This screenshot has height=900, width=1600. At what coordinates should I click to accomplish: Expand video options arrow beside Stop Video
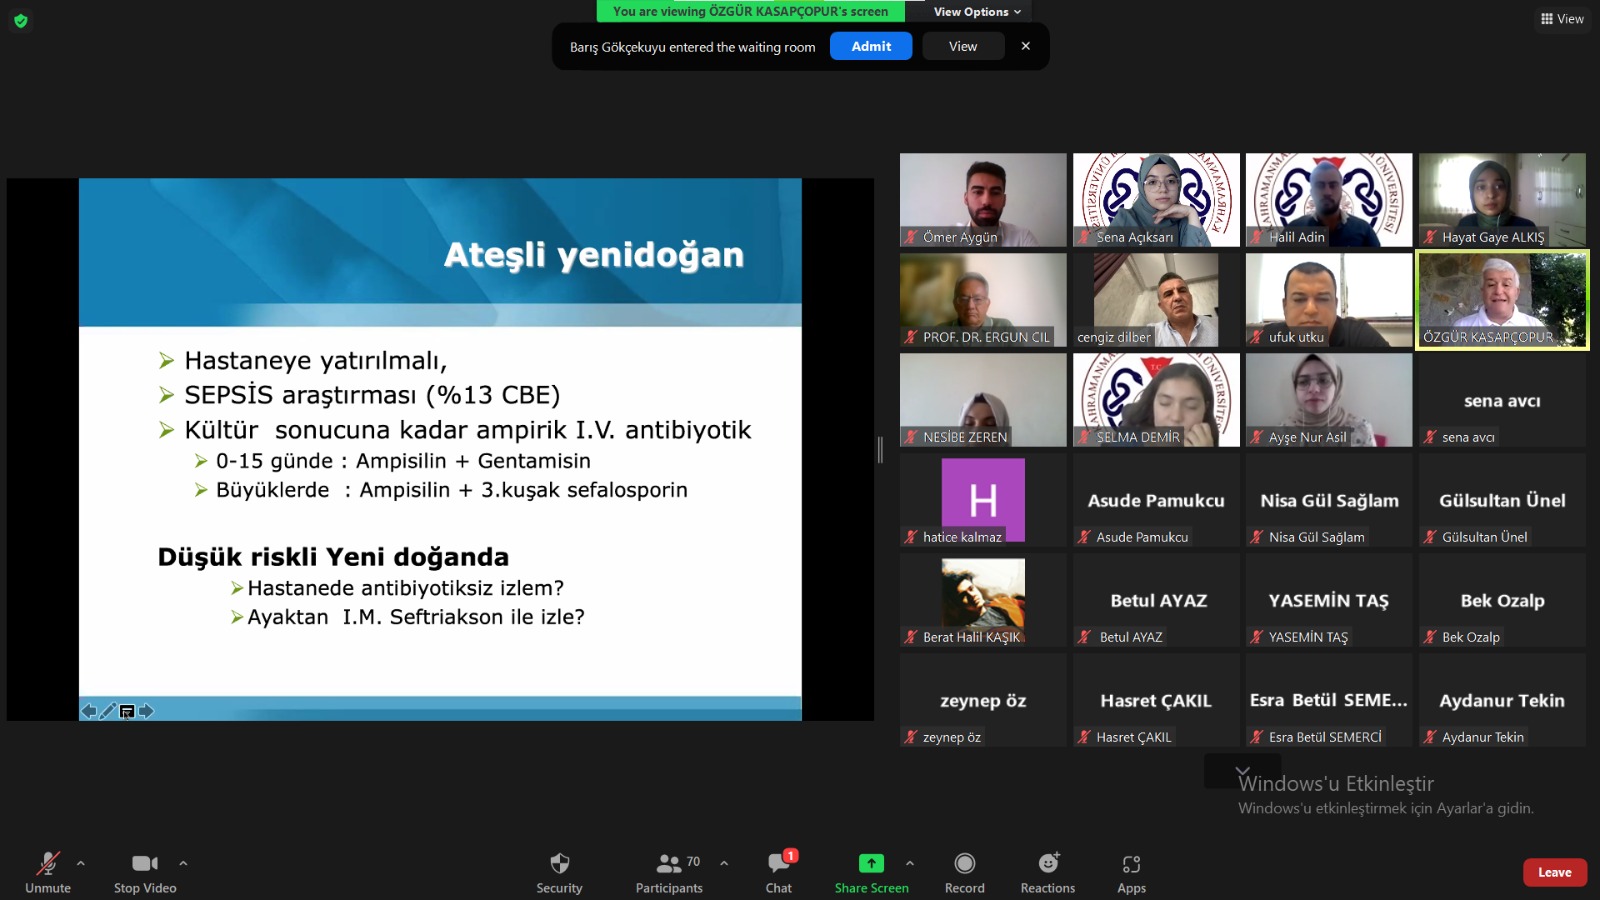(183, 863)
